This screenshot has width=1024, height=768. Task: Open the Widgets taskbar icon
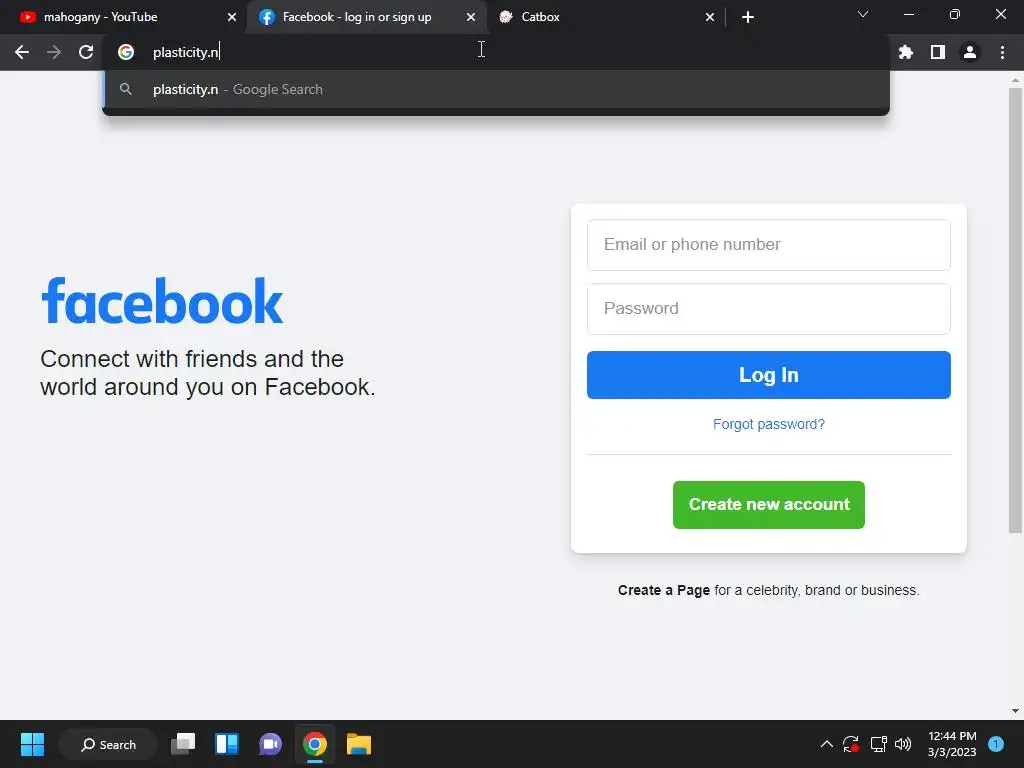[x=227, y=744]
